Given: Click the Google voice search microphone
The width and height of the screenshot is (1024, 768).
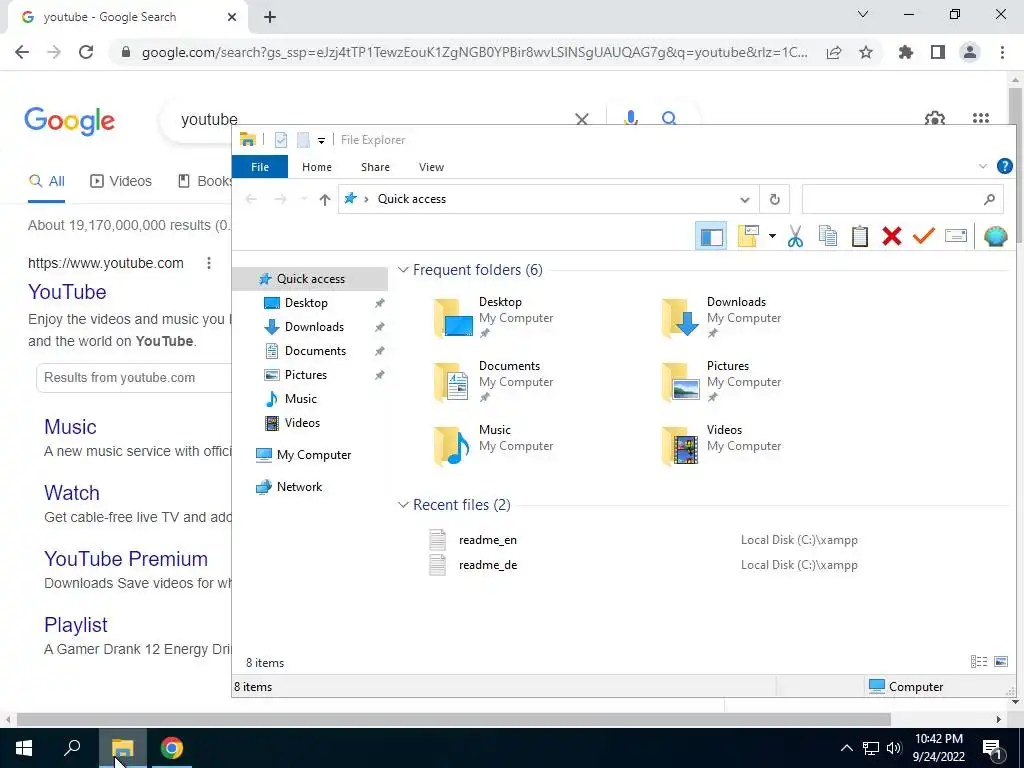Looking at the screenshot, I should (x=630, y=118).
